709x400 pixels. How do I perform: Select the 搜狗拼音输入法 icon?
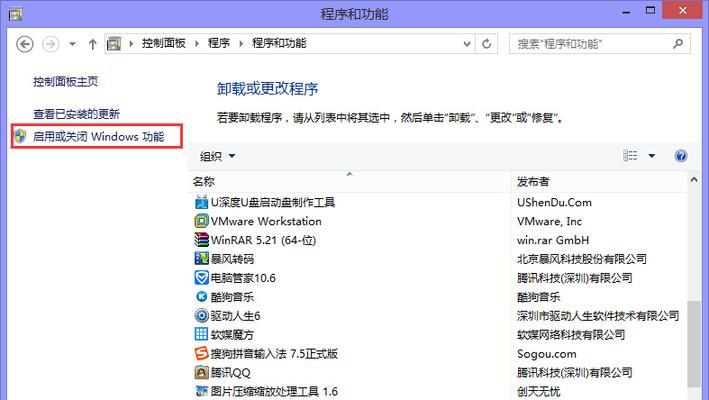coord(201,353)
